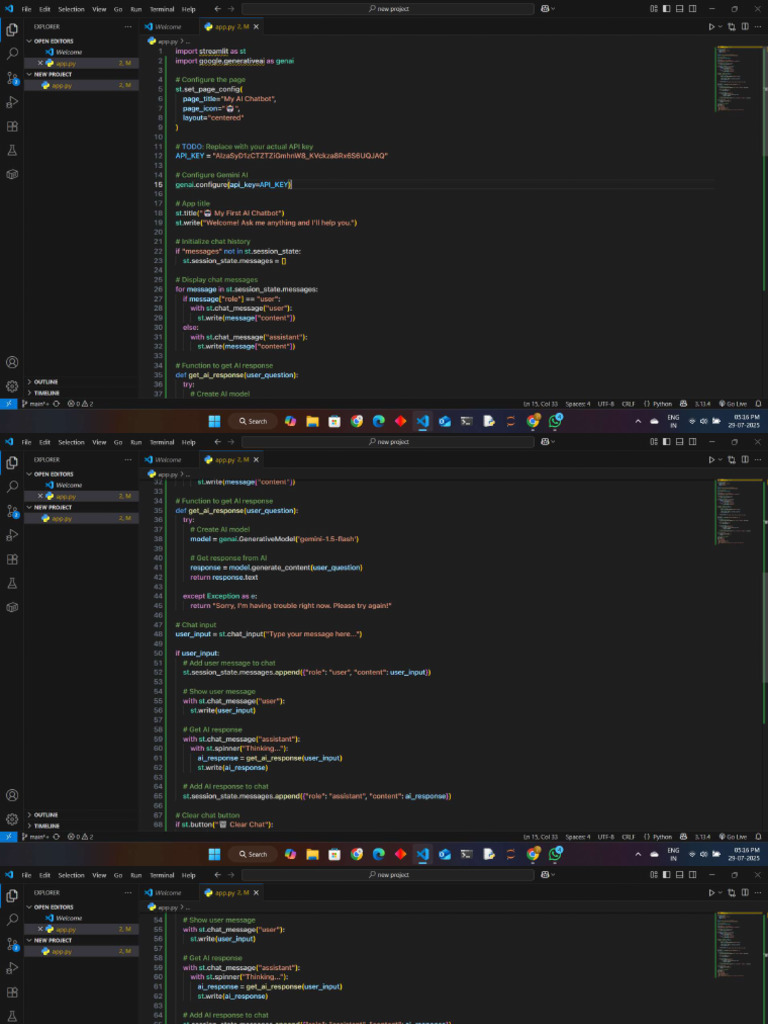Toggle Panel layout in window starting at line 32
Viewport: 768px width, 1024px height.
[680, 441]
